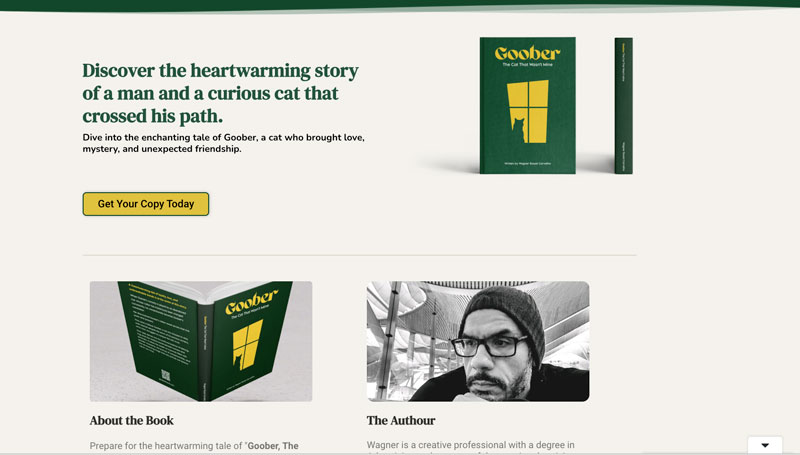The width and height of the screenshot is (800, 455).
Task: Expand the black down-arrow tab at bottom right
Action: pos(764,445)
